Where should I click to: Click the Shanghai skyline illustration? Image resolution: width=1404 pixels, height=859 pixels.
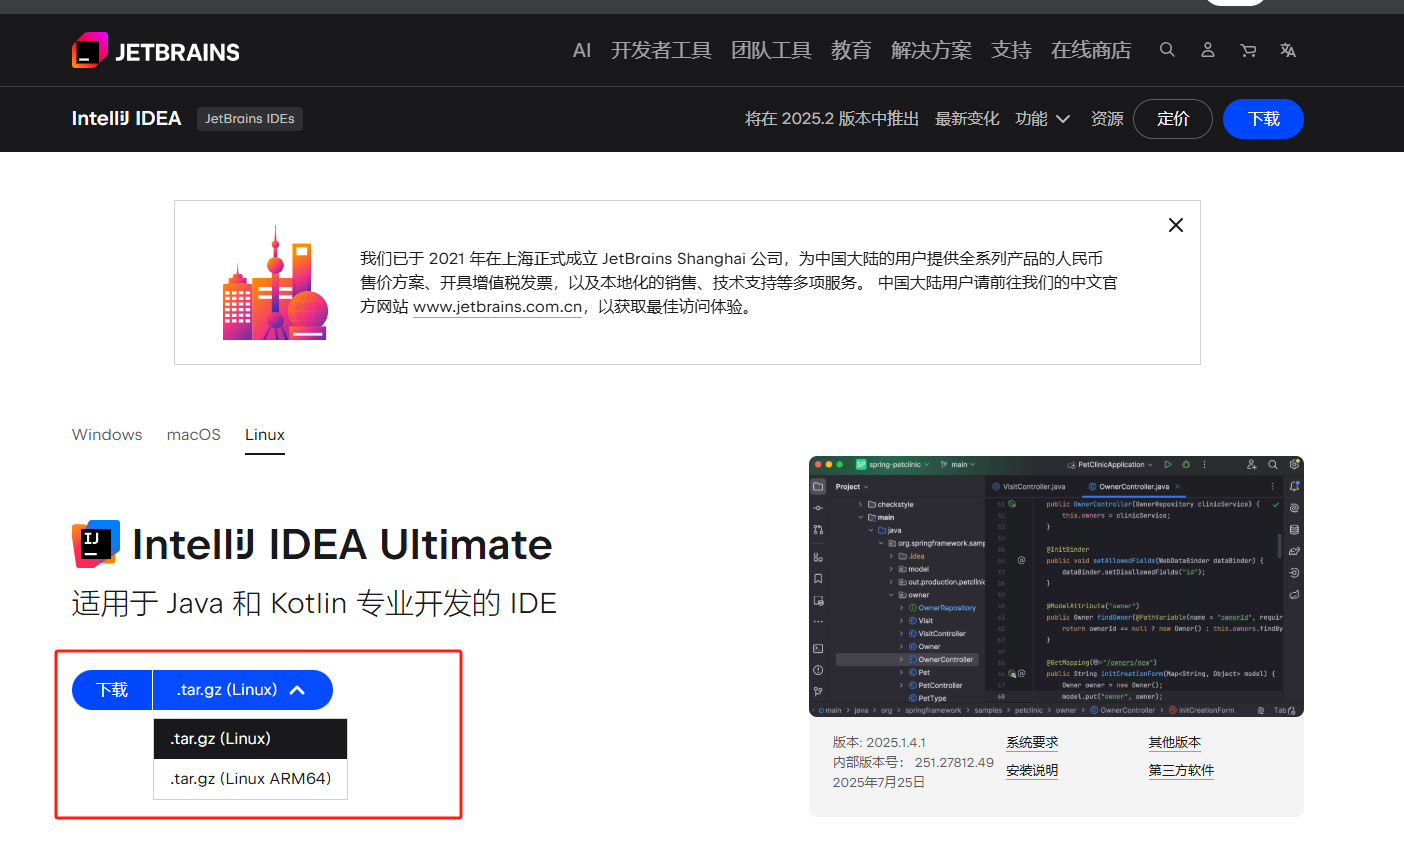(x=275, y=284)
